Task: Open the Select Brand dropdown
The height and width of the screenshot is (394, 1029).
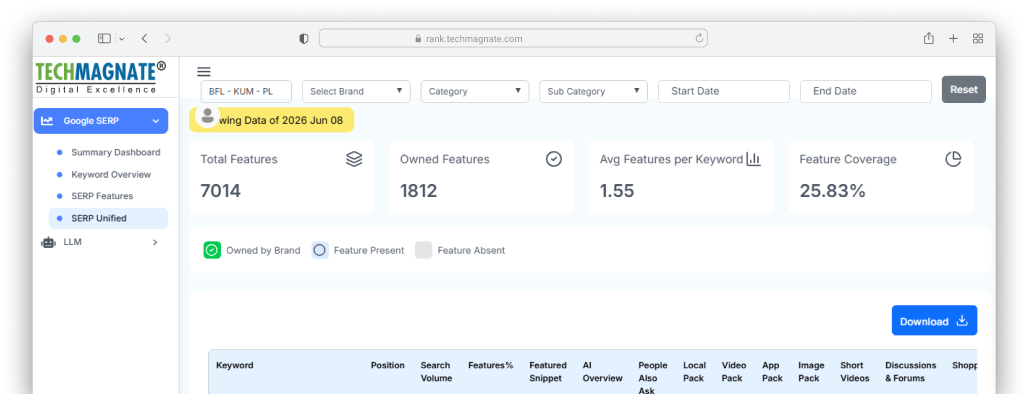Action: [x=356, y=91]
